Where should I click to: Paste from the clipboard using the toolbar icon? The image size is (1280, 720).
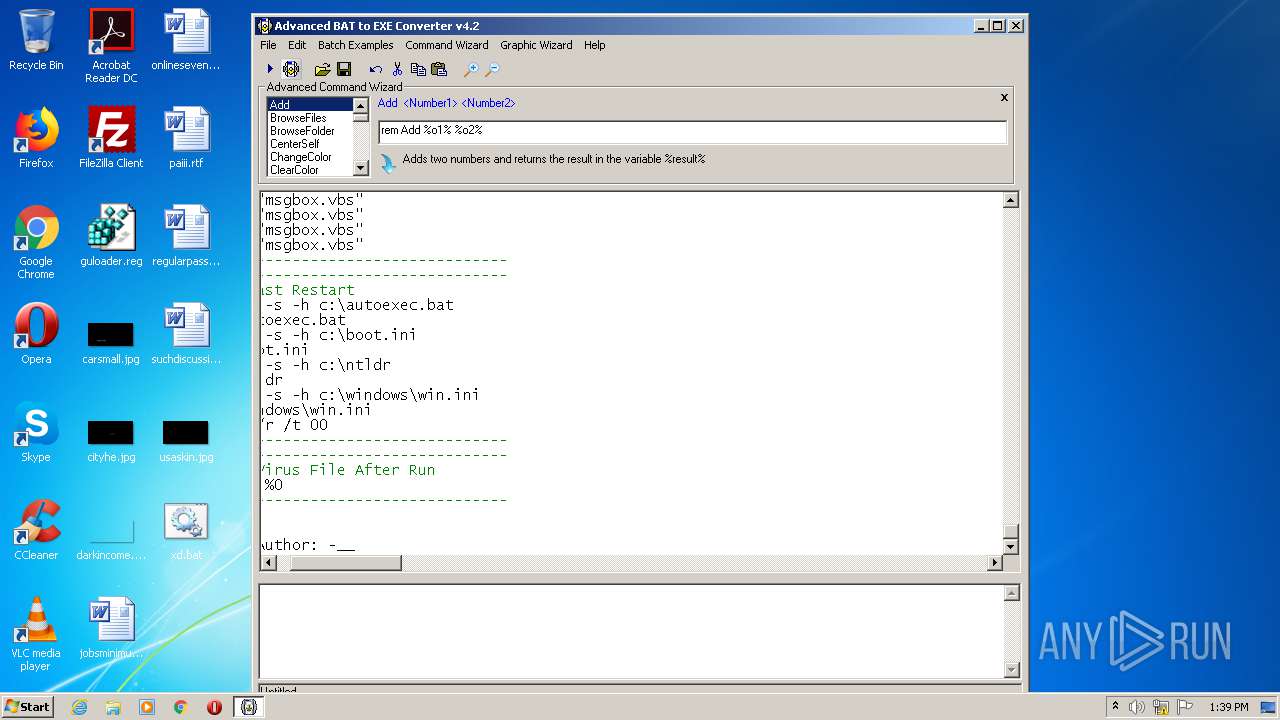click(x=438, y=69)
